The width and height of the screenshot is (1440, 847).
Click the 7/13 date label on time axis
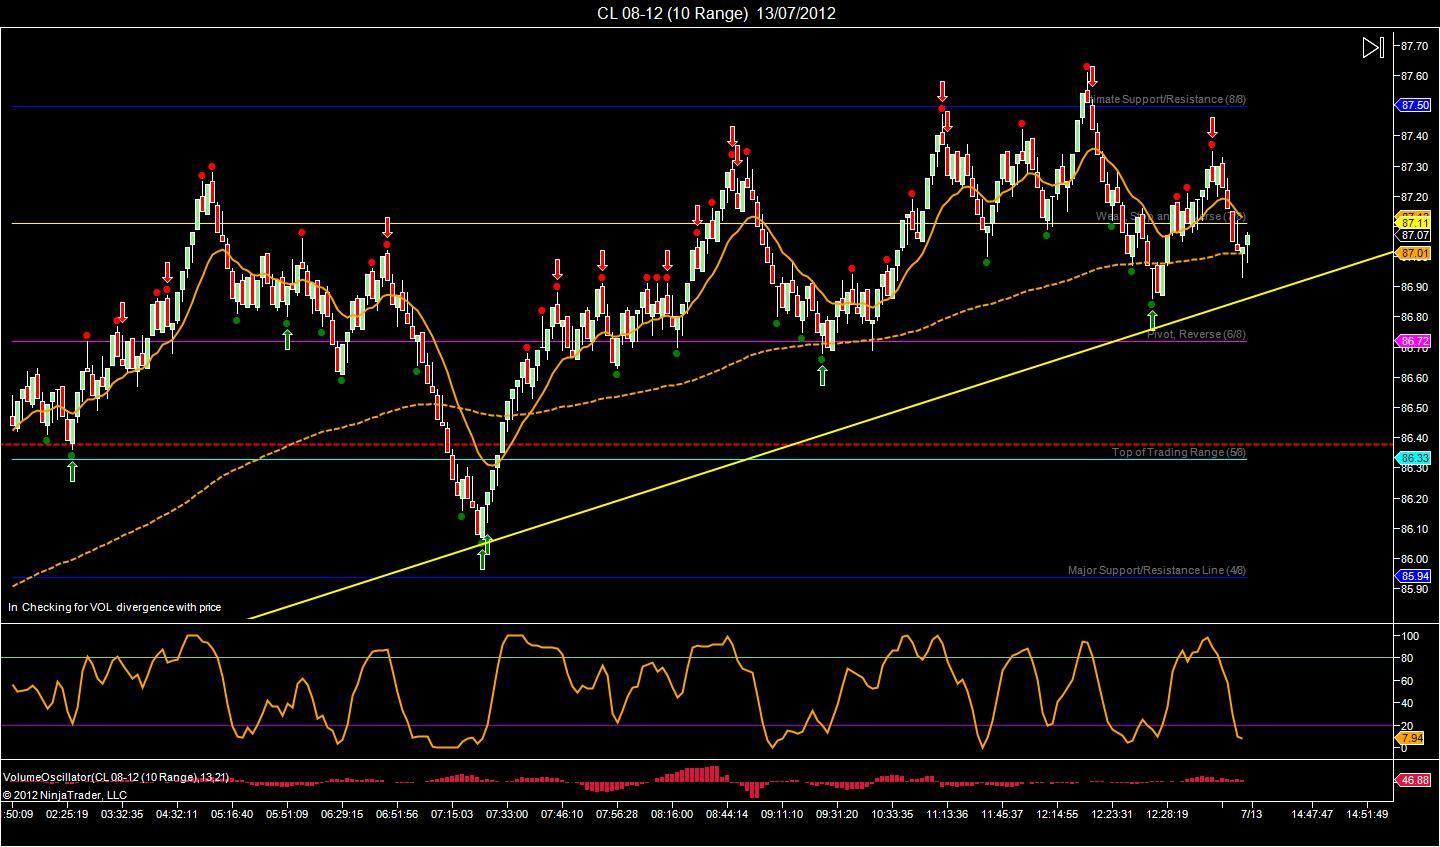pyautogui.click(x=1252, y=814)
